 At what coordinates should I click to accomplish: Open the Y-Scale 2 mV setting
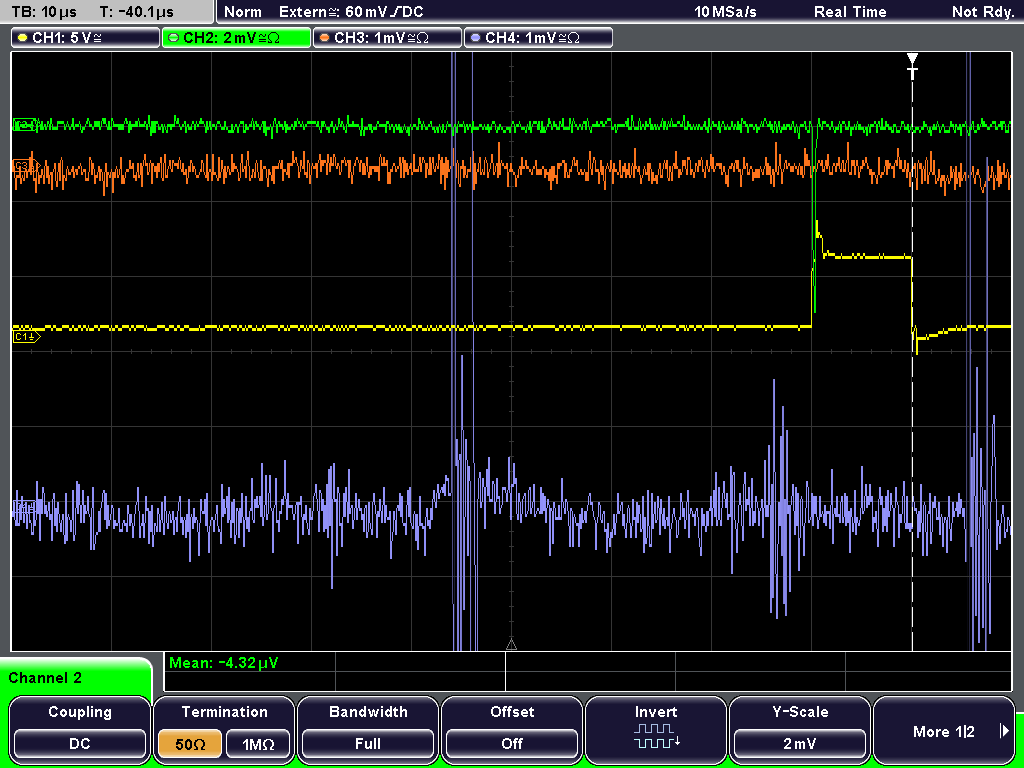[x=800, y=729]
